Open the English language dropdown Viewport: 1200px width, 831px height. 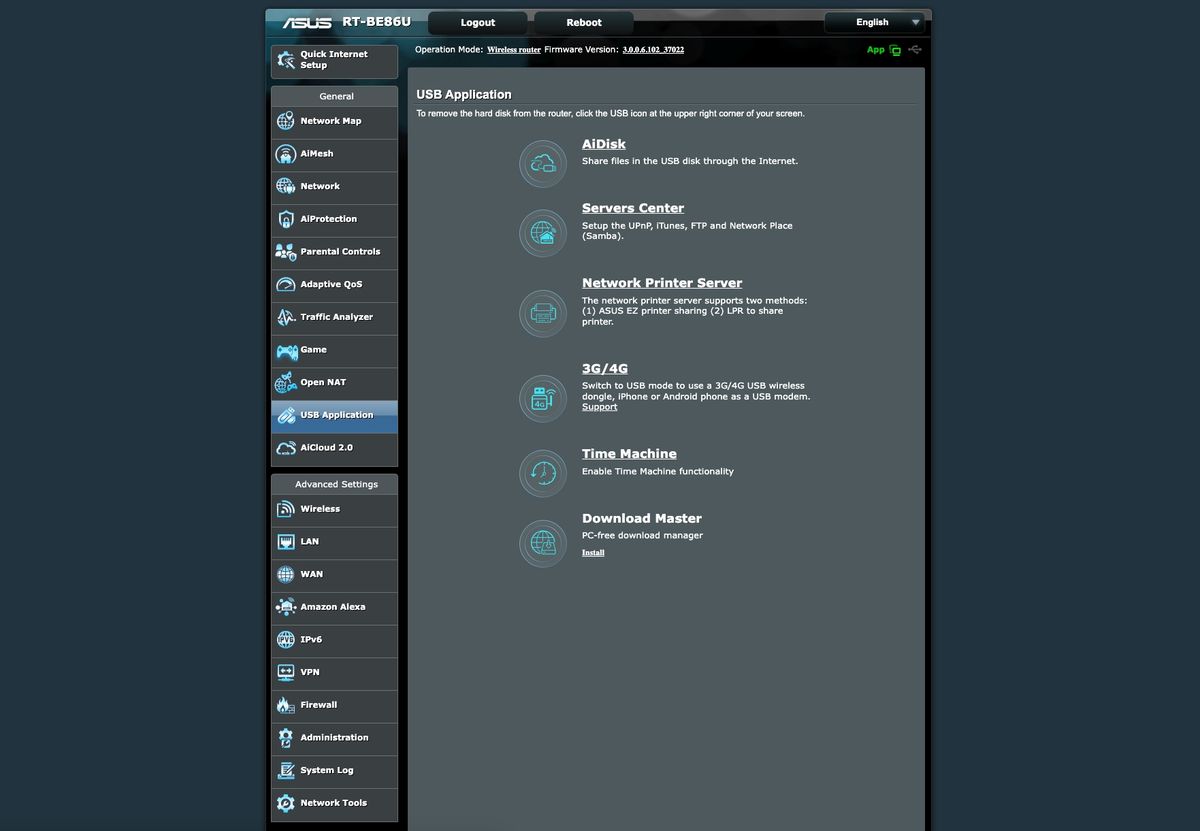875,22
